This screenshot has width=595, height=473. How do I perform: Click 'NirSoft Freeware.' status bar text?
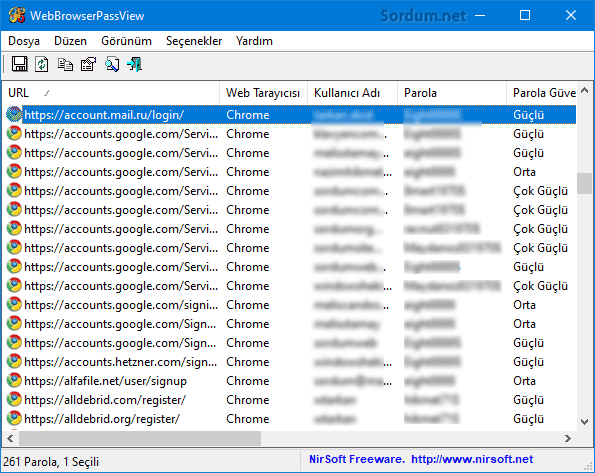pos(357,459)
